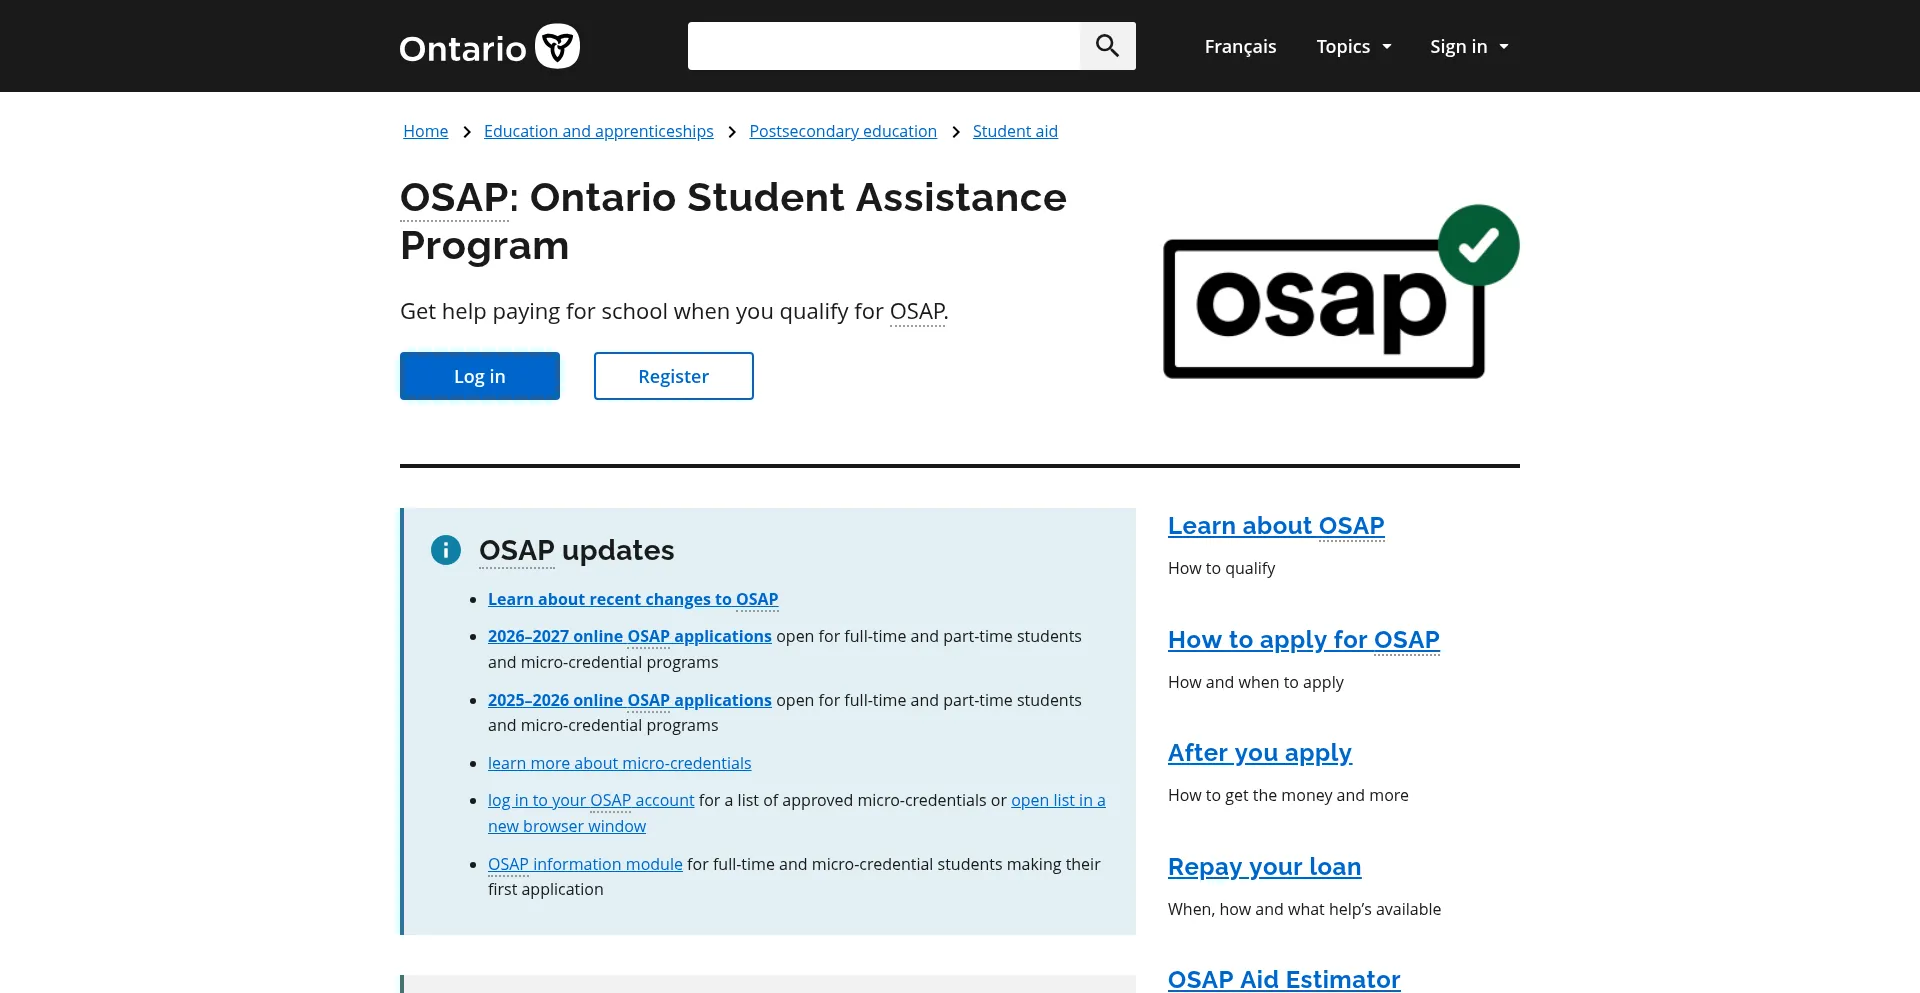Click open list in a new browser window

point(1058,800)
